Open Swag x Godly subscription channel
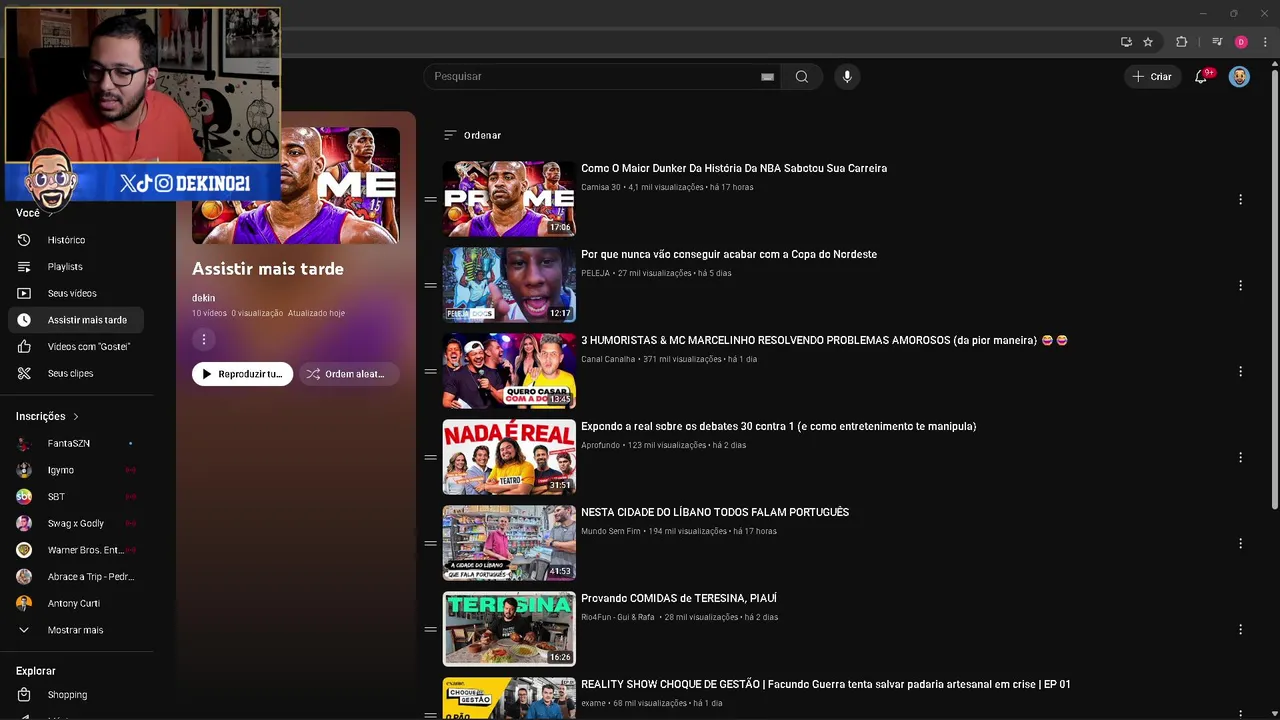Image resolution: width=1280 pixels, height=720 pixels. tap(76, 523)
